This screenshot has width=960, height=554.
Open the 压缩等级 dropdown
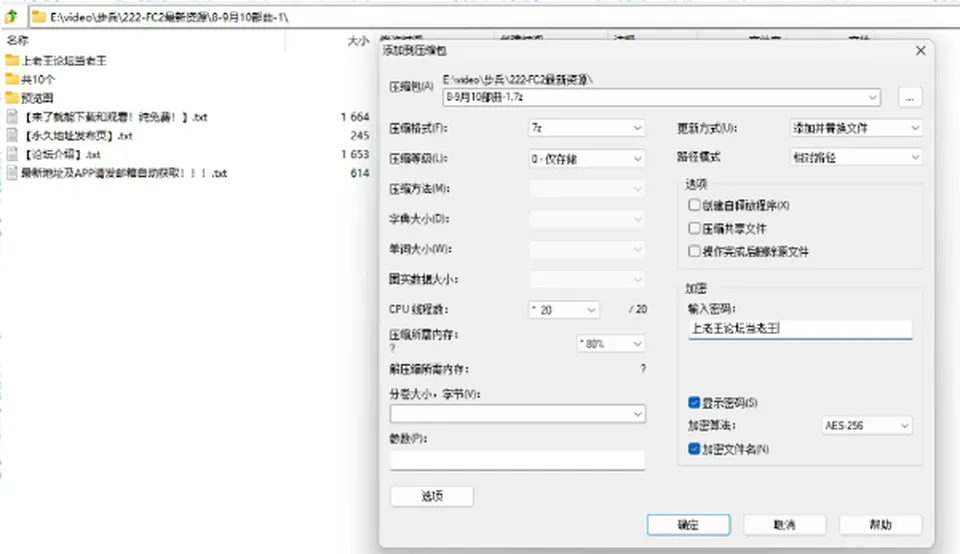coord(587,159)
